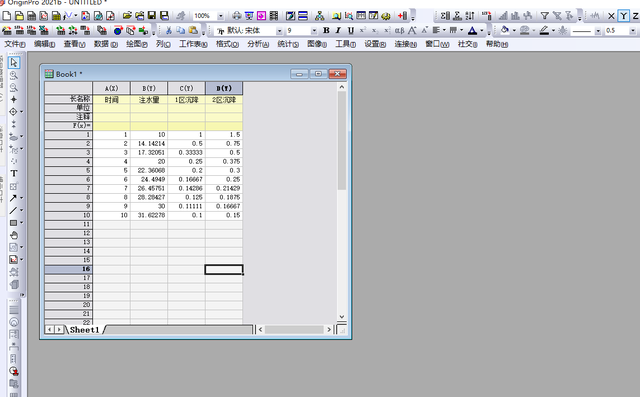Click the Fill color bucket swatch

505,30
